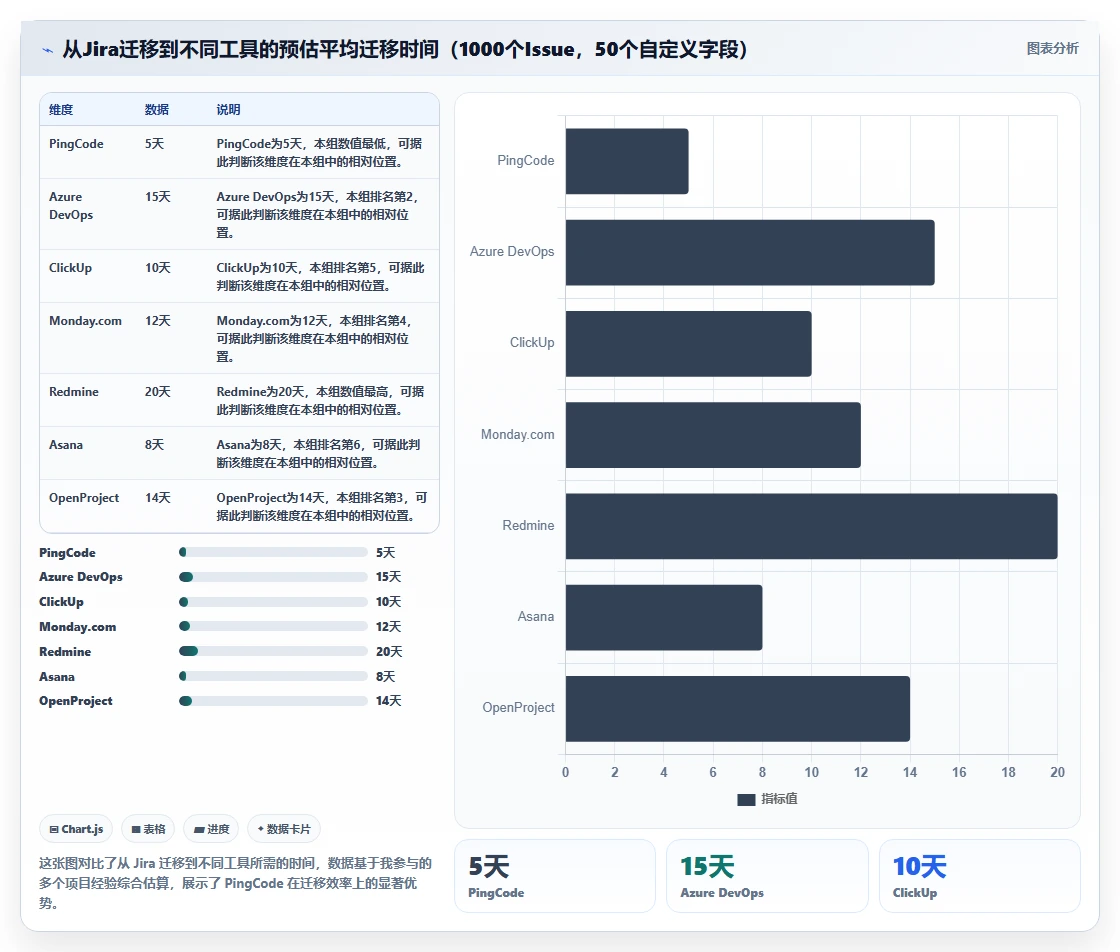Click the Monday.com cell in the table

pyautogui.click(x=85, y=321)
